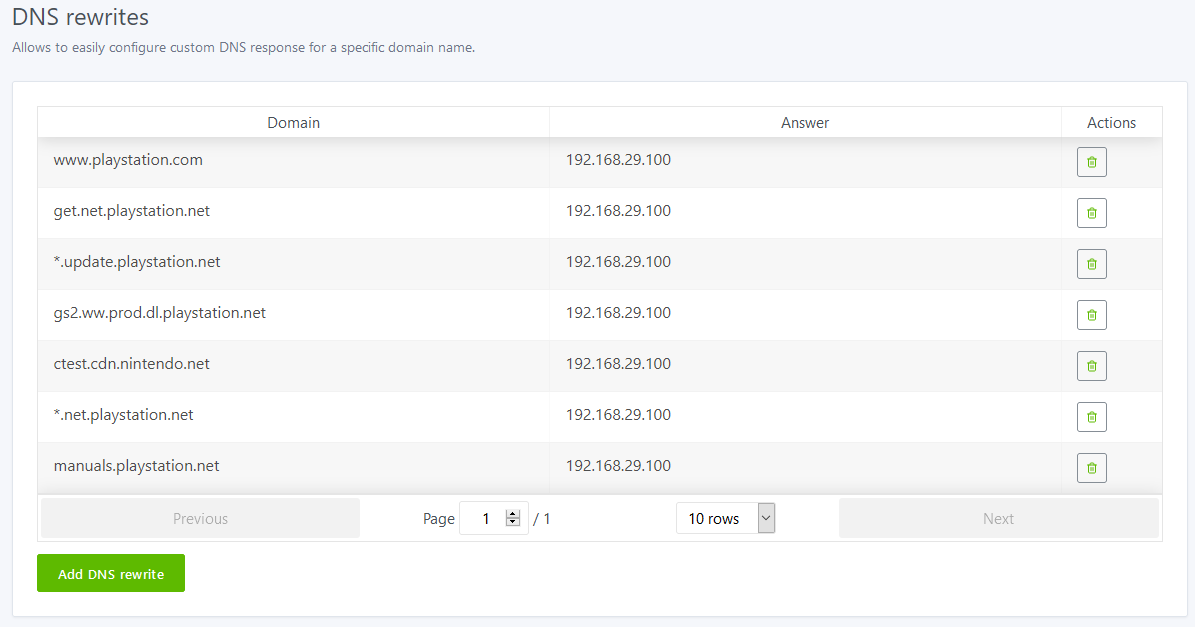Sort by the Answer column header
Viewport: 1195px width, 627px height.
click(805, 123)
